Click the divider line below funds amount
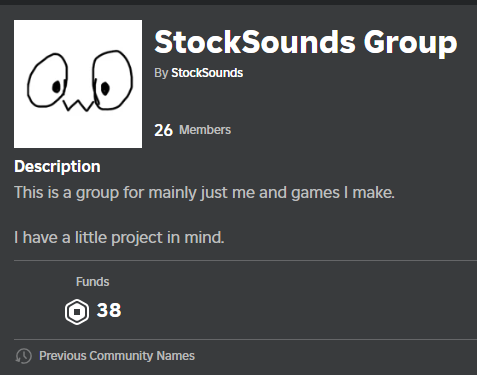This screenshot has height=375, width=477. tap(245, 340)
